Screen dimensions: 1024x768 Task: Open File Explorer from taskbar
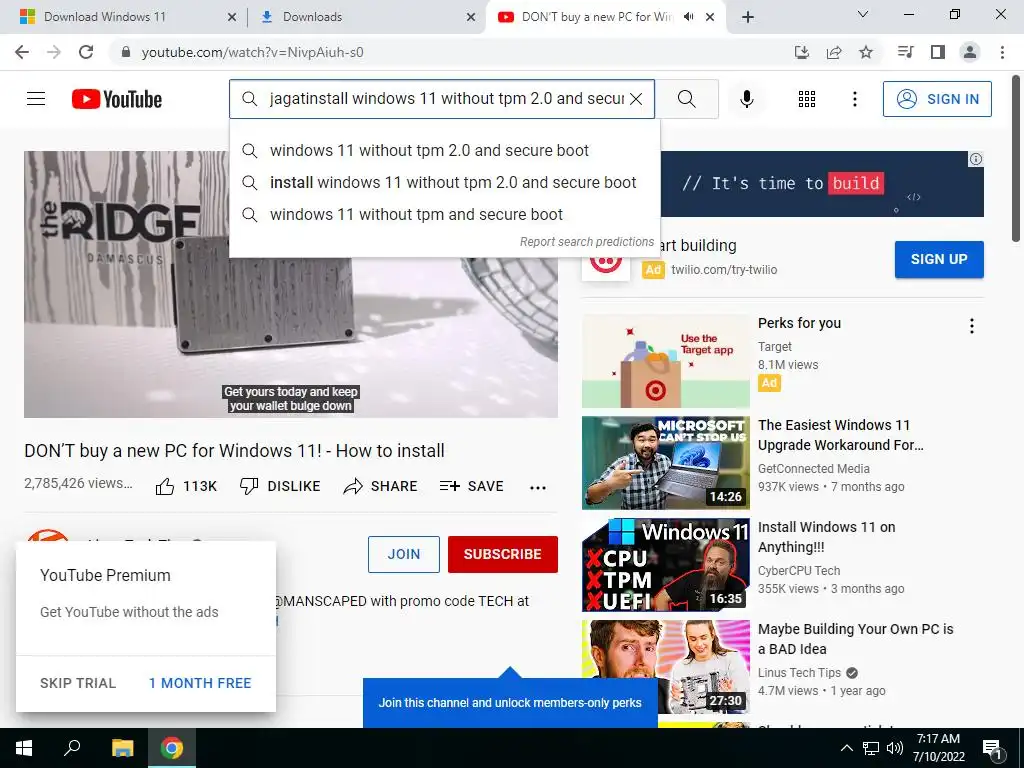[122, 748]
